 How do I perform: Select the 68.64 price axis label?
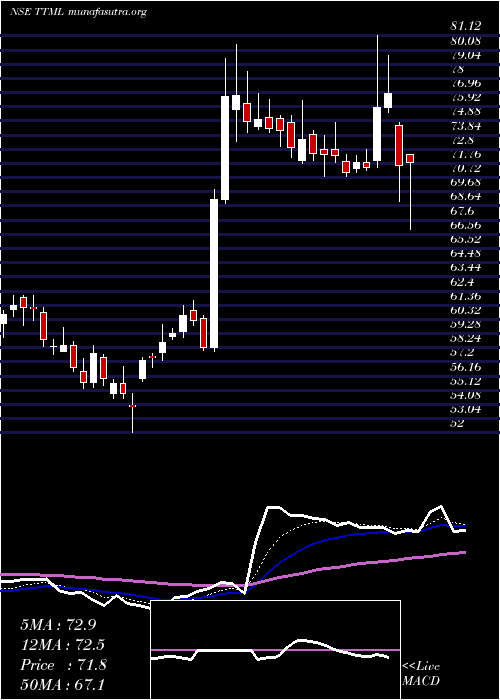(x=465, y=197)
